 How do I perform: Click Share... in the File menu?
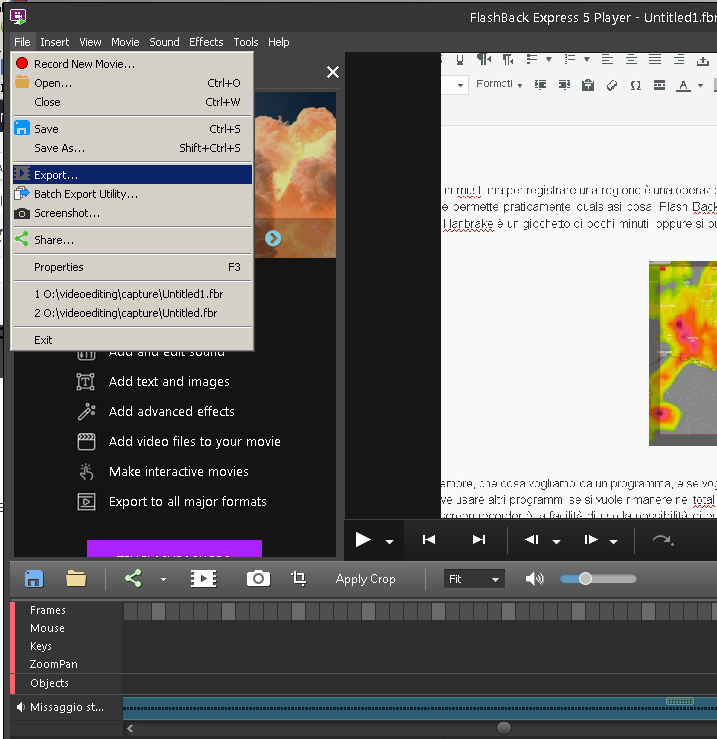[132, 240]
